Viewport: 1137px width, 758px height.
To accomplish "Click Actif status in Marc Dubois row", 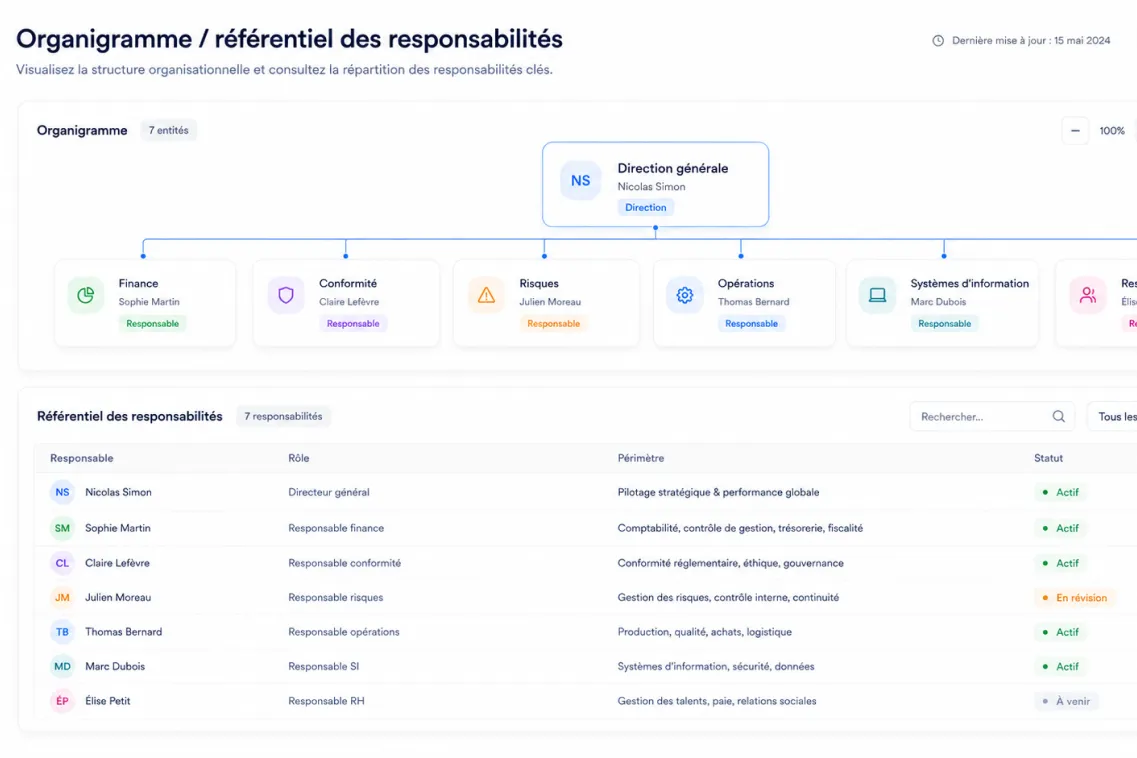I will click(x=1060, y=667).
